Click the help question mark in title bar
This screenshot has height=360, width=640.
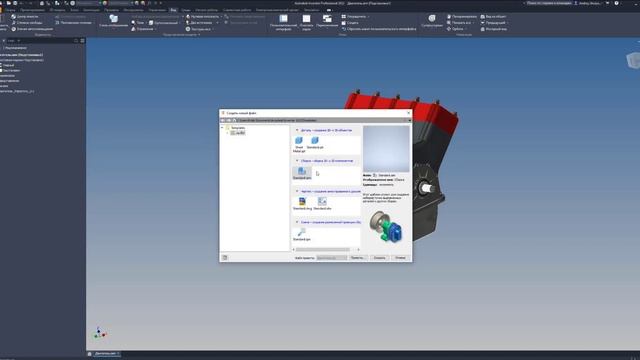coord(616,3)
